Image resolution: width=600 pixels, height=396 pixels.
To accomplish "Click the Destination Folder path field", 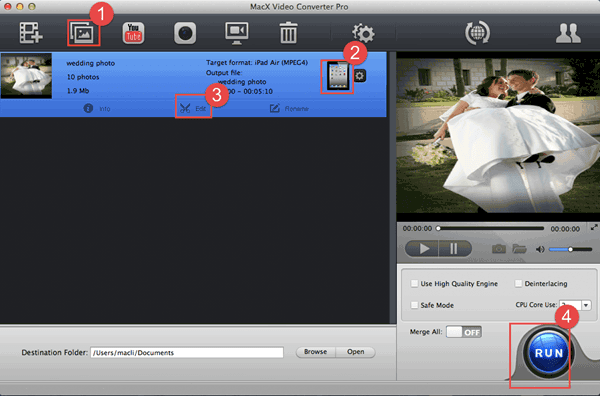I will pyautogui.click(x=187, y=352).
